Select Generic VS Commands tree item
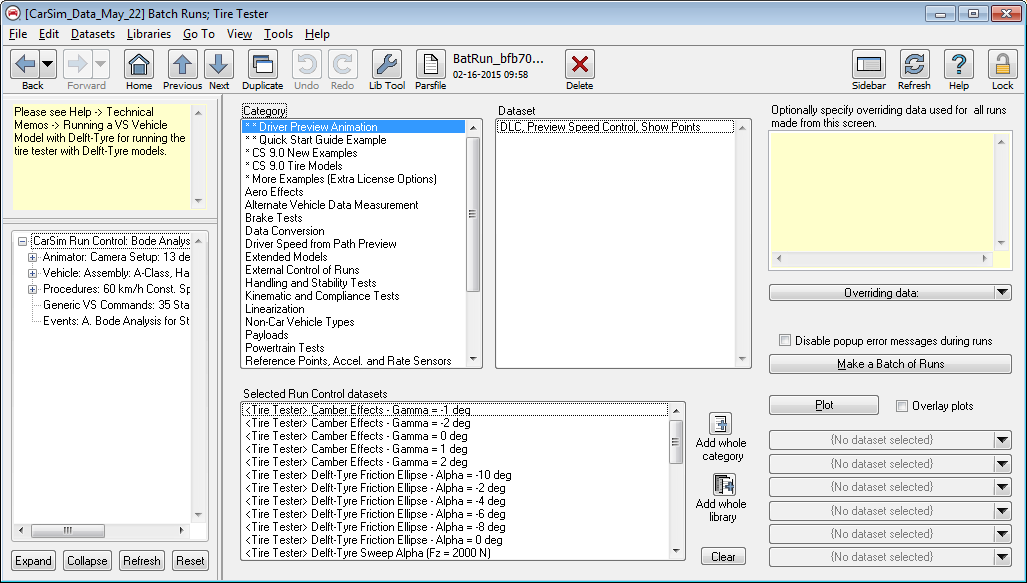 [x=116, y=305]
